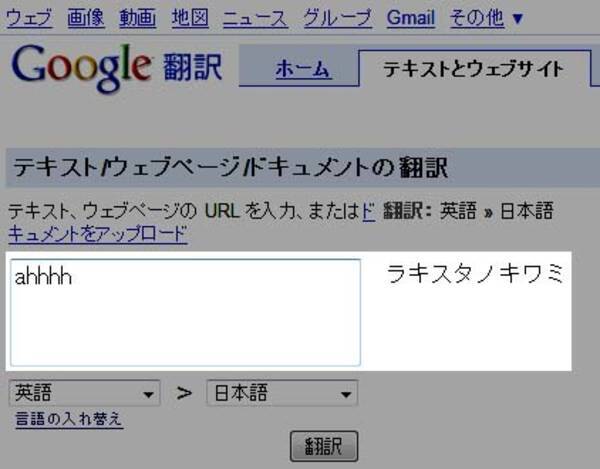Image resolution: width=600 pixels, height=469 pixels.
Task: Select the テキストとウェブサイト tab
Action: click(474, 69)
